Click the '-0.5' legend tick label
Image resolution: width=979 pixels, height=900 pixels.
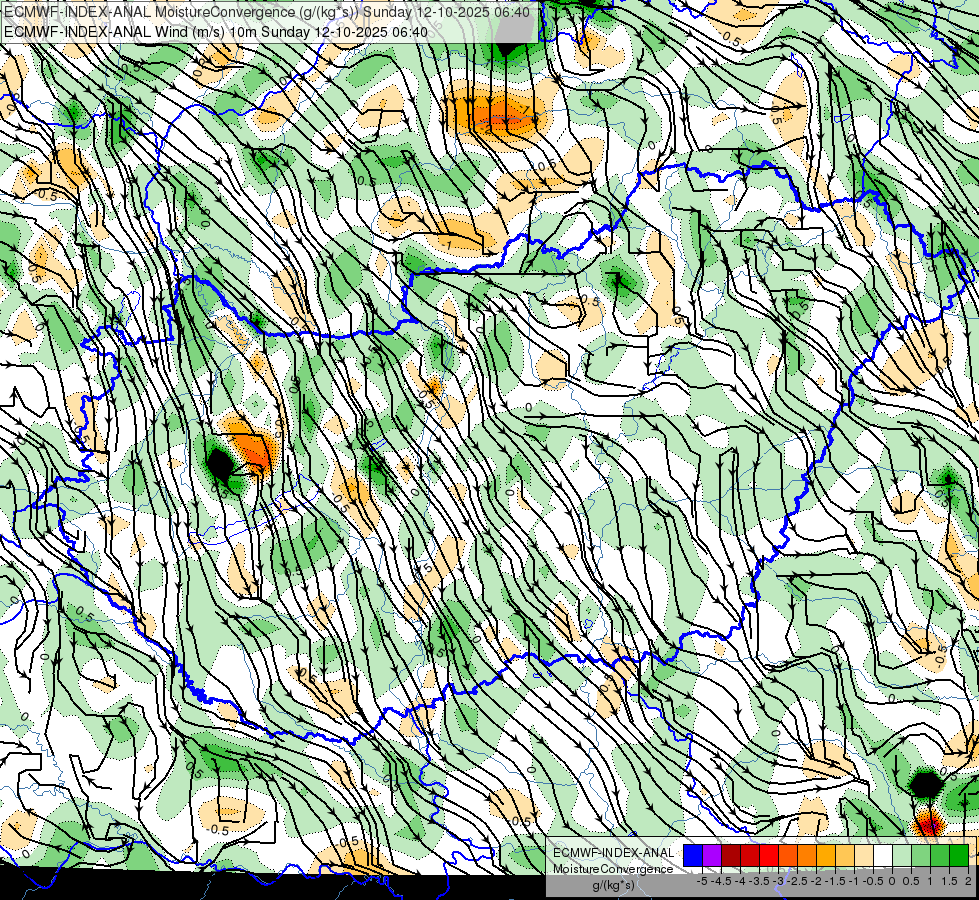click(873, 881)
